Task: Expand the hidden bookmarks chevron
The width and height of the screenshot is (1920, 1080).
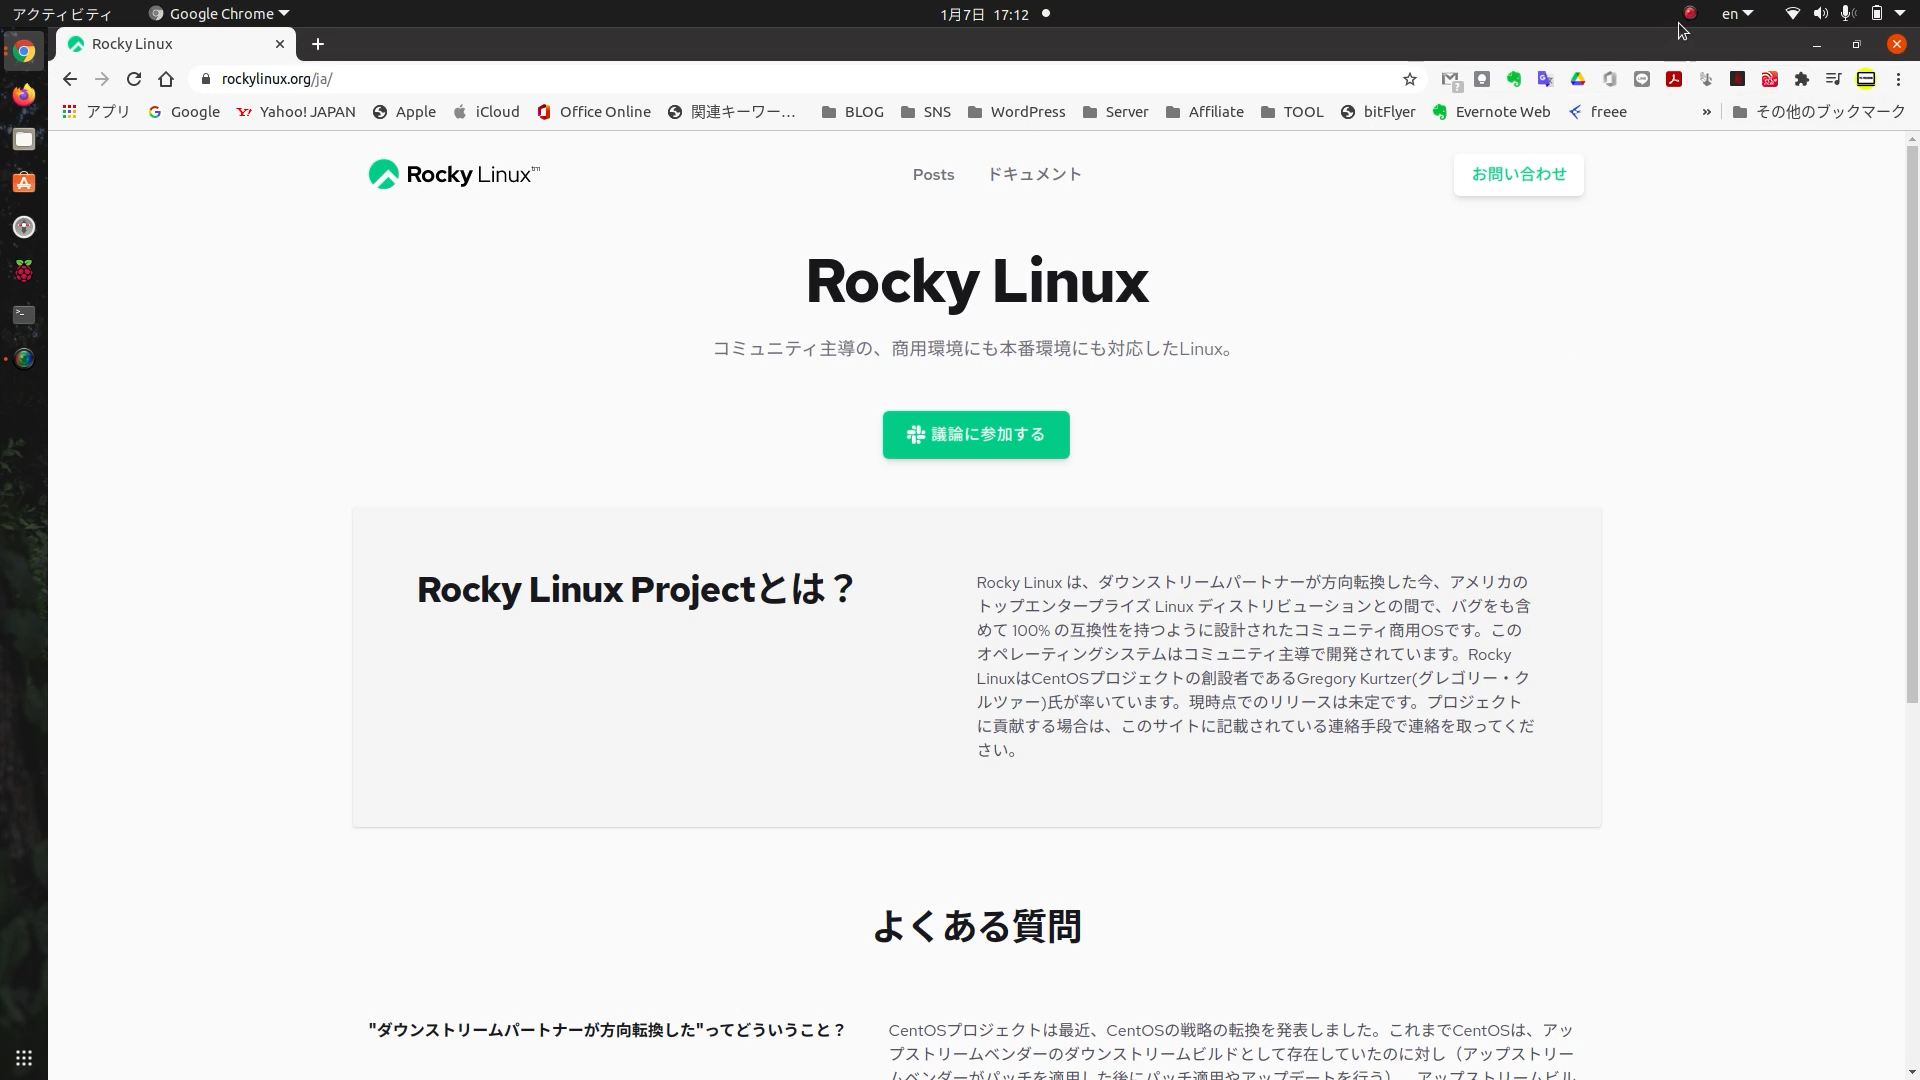Action: pyautogui.click(x=1707, y=112)
